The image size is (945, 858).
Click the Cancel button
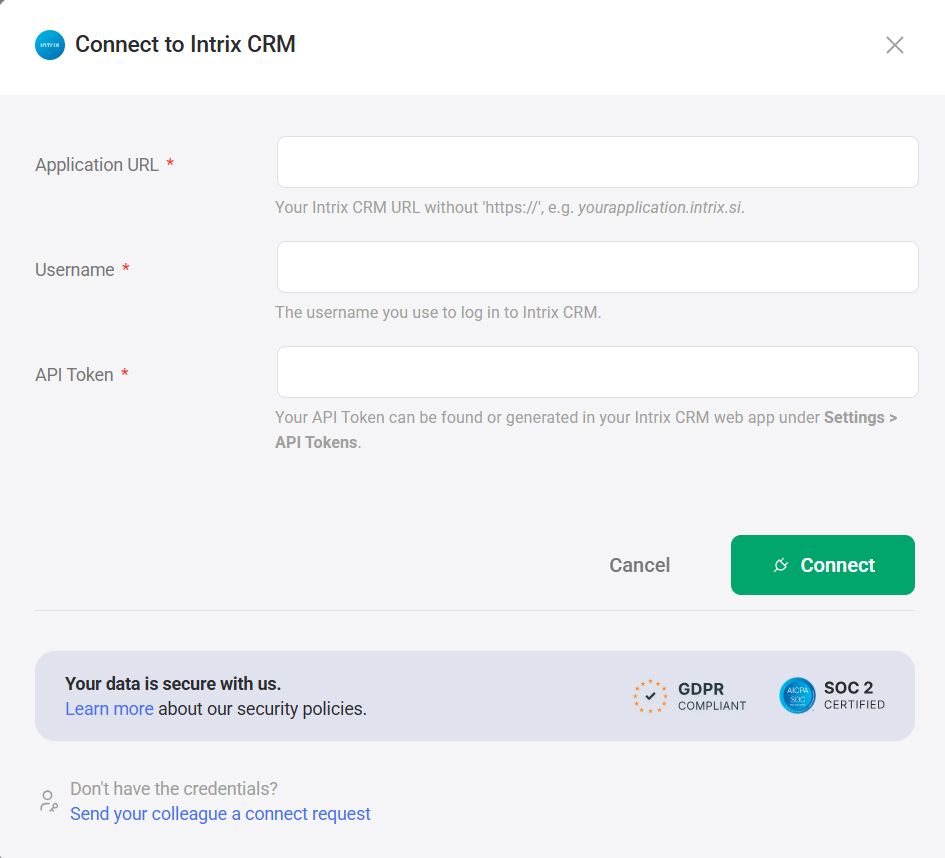pos(639,565)
